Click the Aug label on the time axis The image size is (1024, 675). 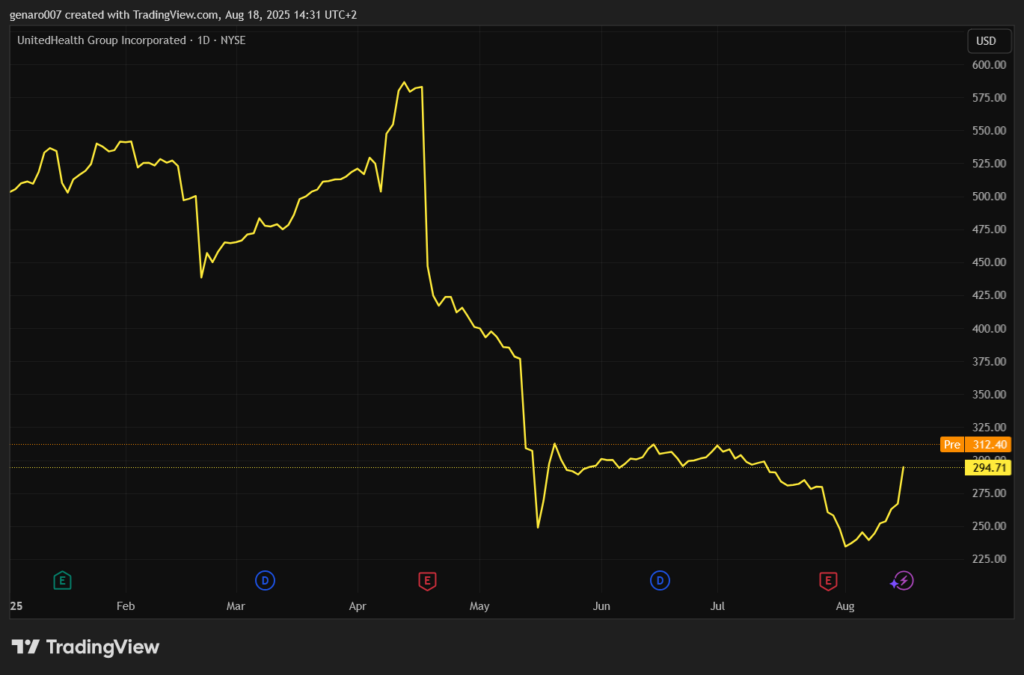tap(845, 606)
